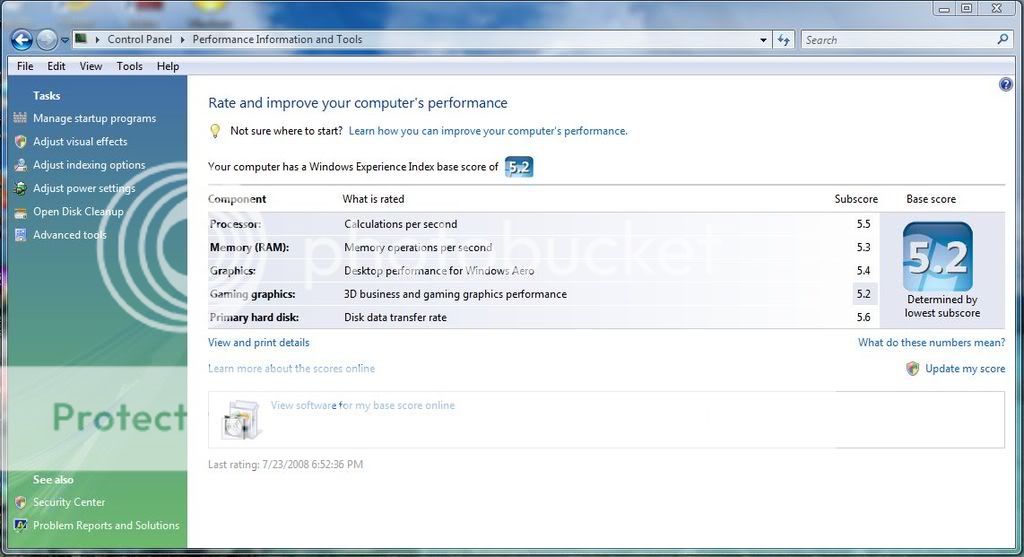This screenshot has height=557, width=1024.
Task: Click the Refresh button beside address bar
Action: pos(784,40)
